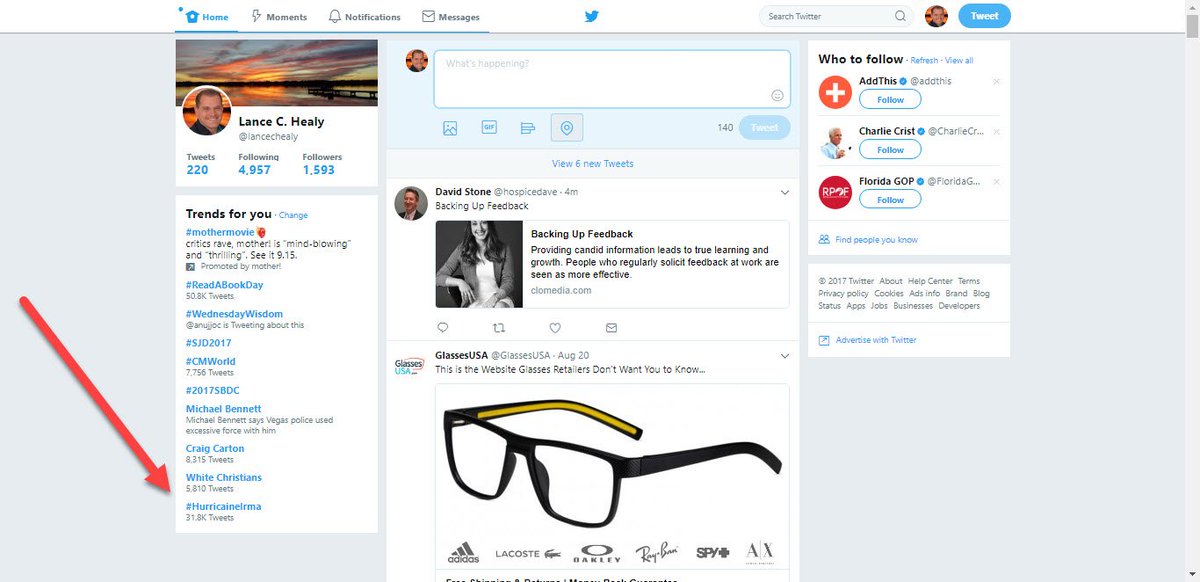
Task: View the 220 Tweets count
Action: coord(200,164)
